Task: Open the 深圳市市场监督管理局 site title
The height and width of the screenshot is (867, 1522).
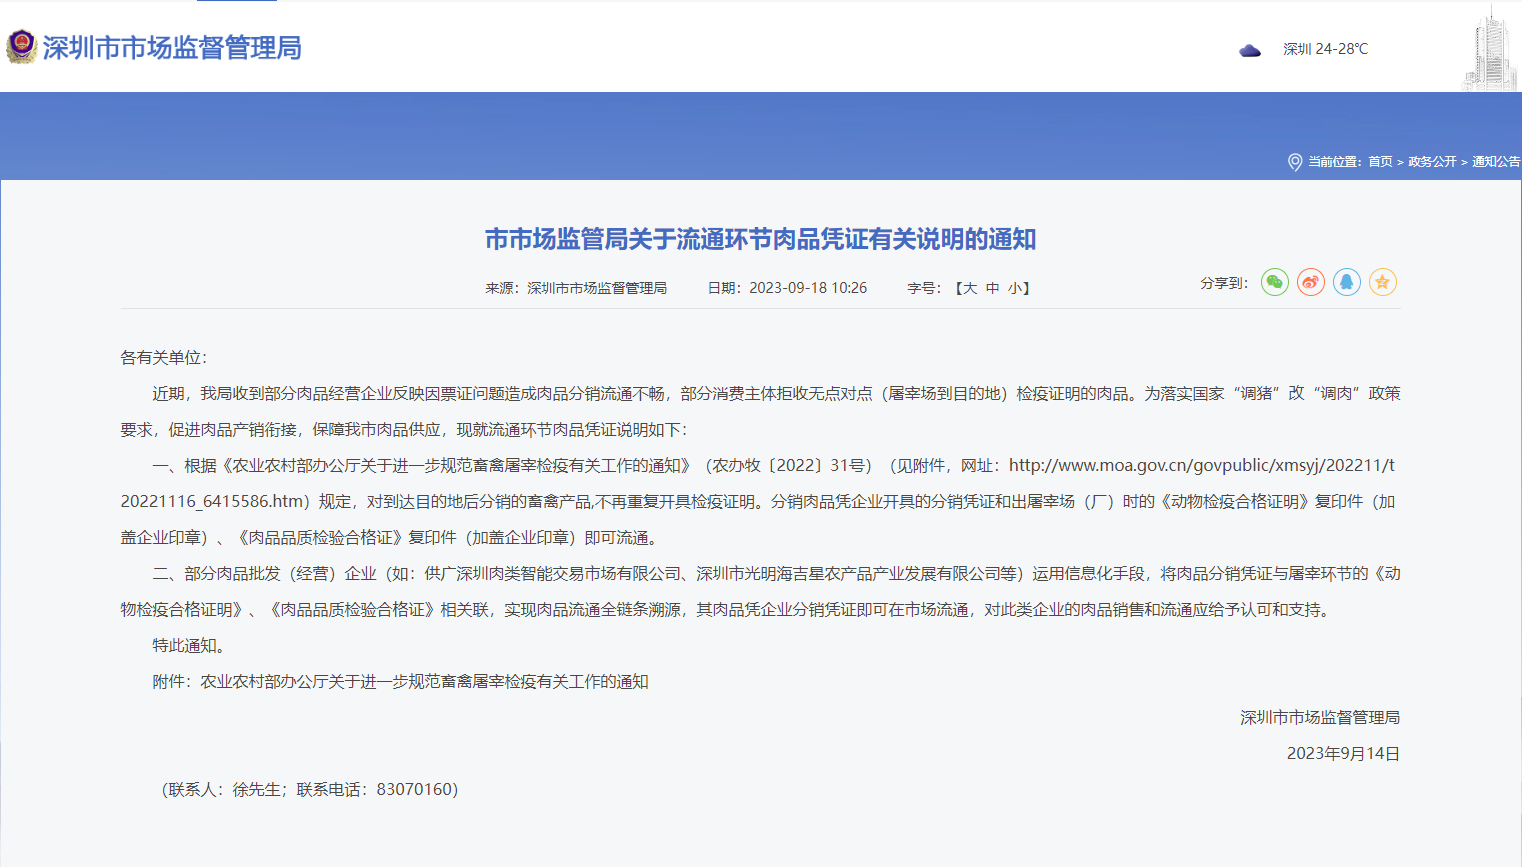Action: click(172, 48)
